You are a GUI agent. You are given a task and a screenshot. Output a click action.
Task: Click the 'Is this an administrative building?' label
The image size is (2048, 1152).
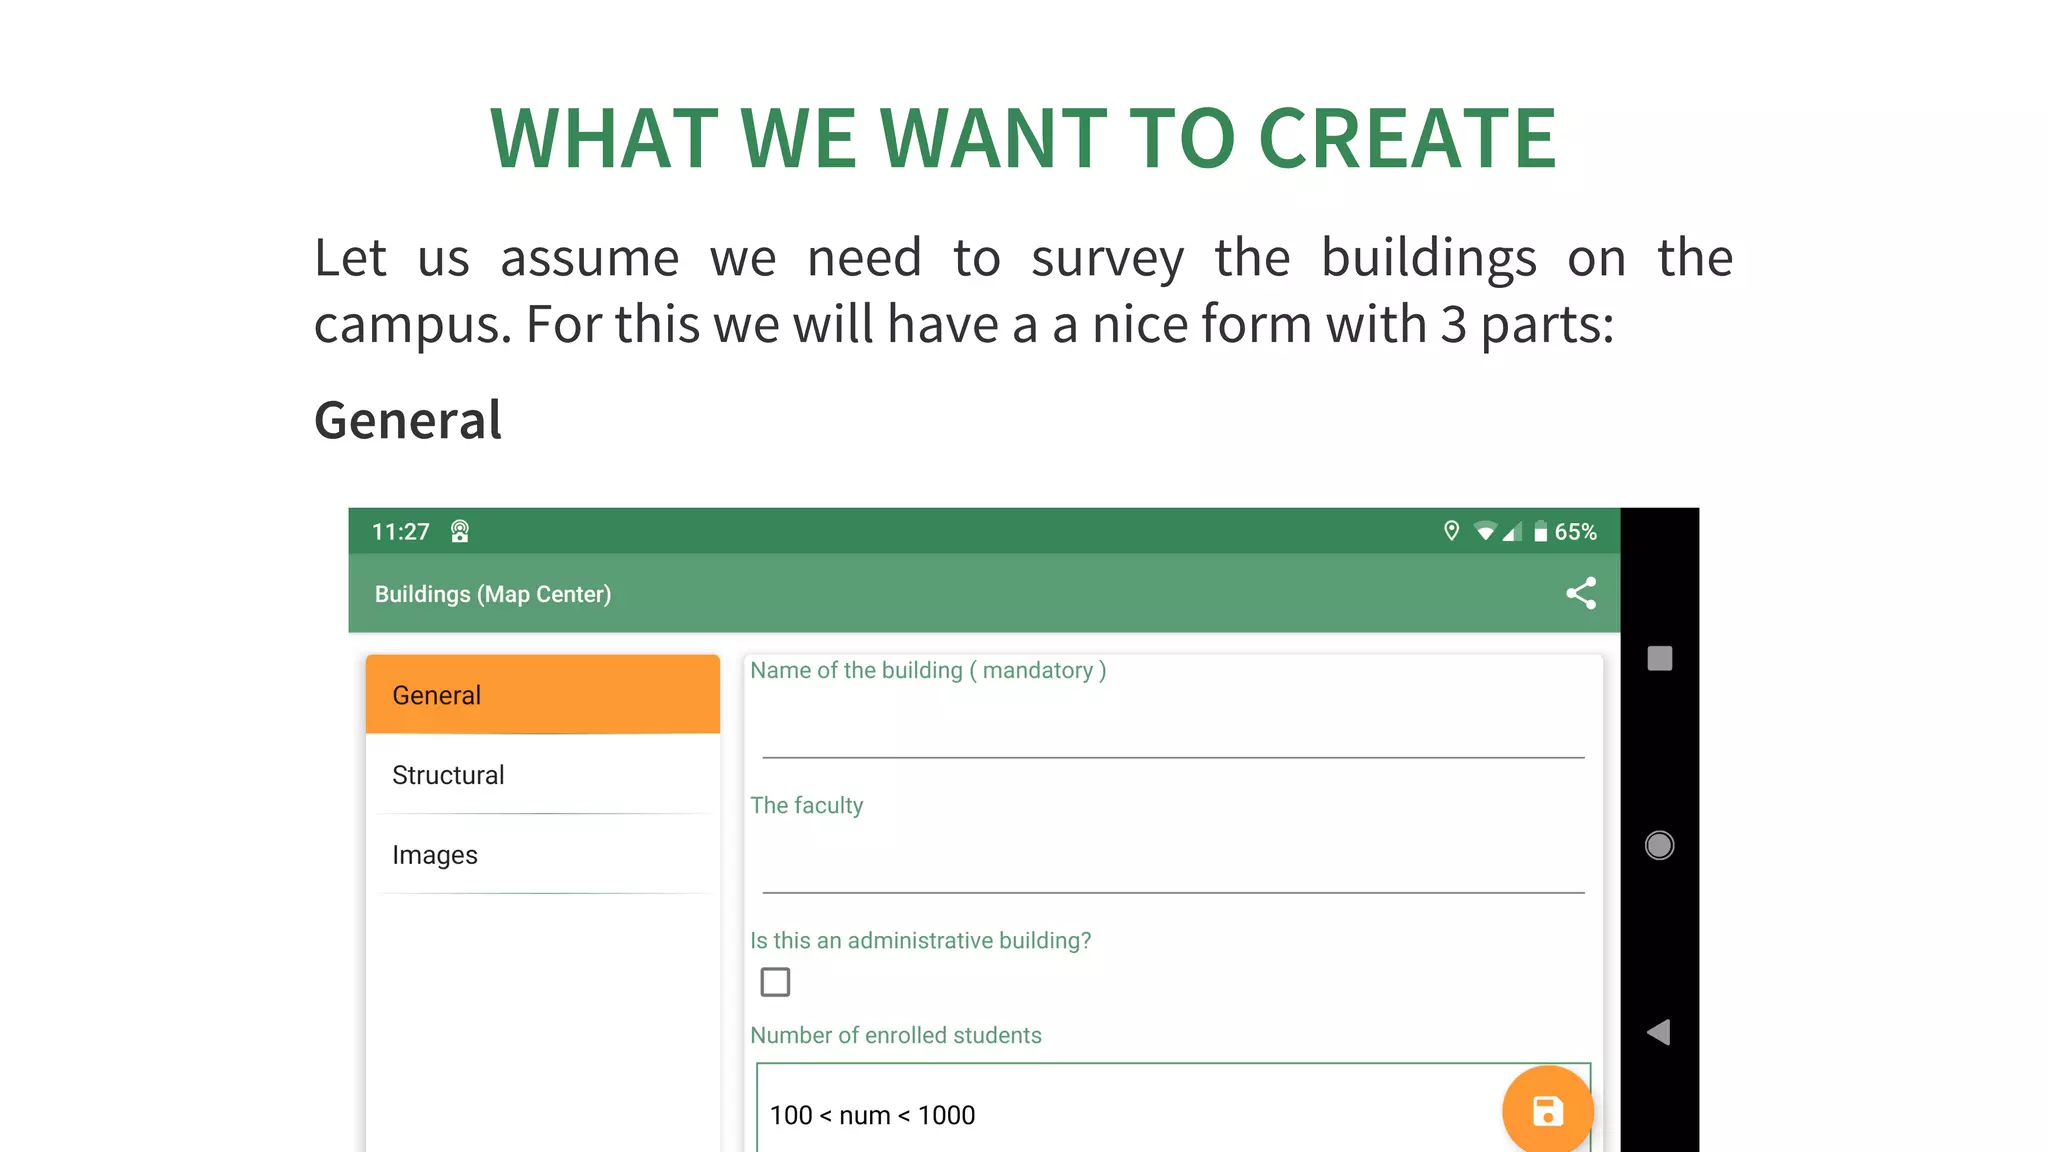coord(921,941)
